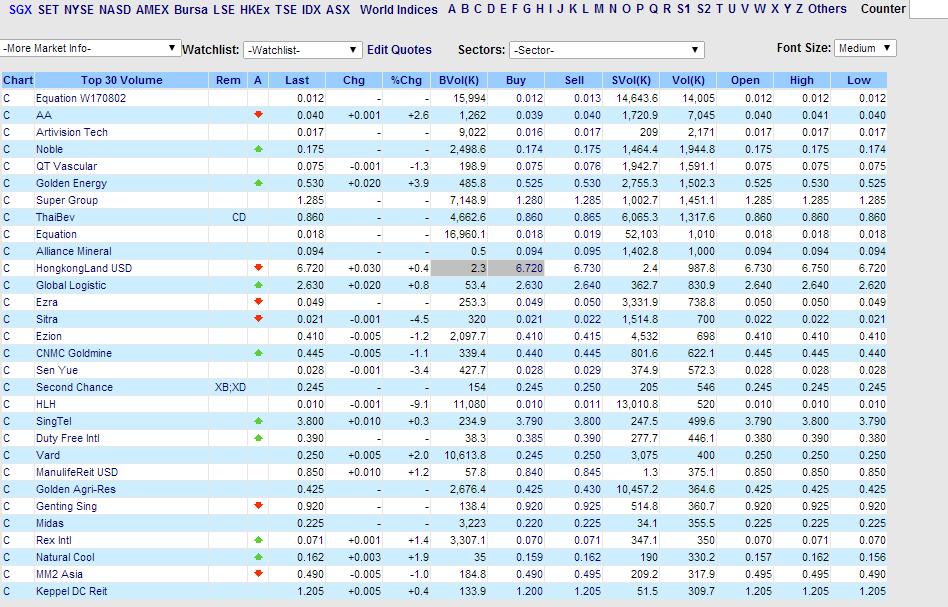Viewport: 948px width, 607px height.
Task: Select the ThaiBev counter name
Action: pos(55,217)
